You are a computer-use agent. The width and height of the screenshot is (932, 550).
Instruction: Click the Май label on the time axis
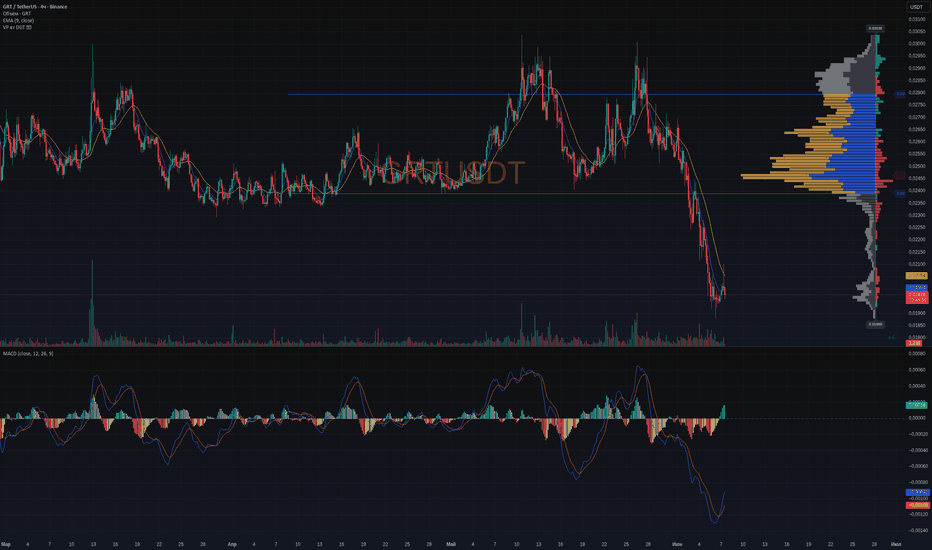451,544
